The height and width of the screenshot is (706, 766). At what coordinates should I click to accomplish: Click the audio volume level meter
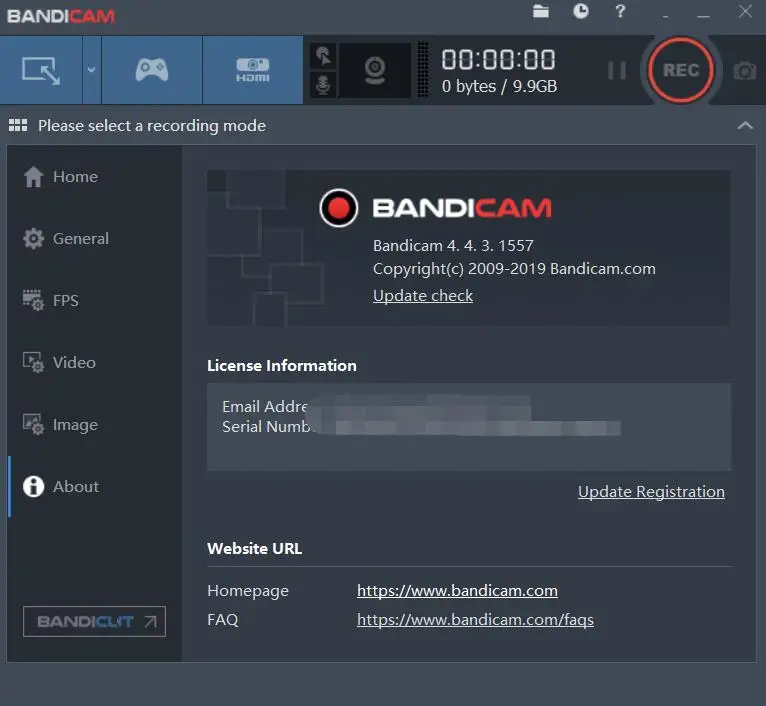pyautogui.click(x=423, y=70)
